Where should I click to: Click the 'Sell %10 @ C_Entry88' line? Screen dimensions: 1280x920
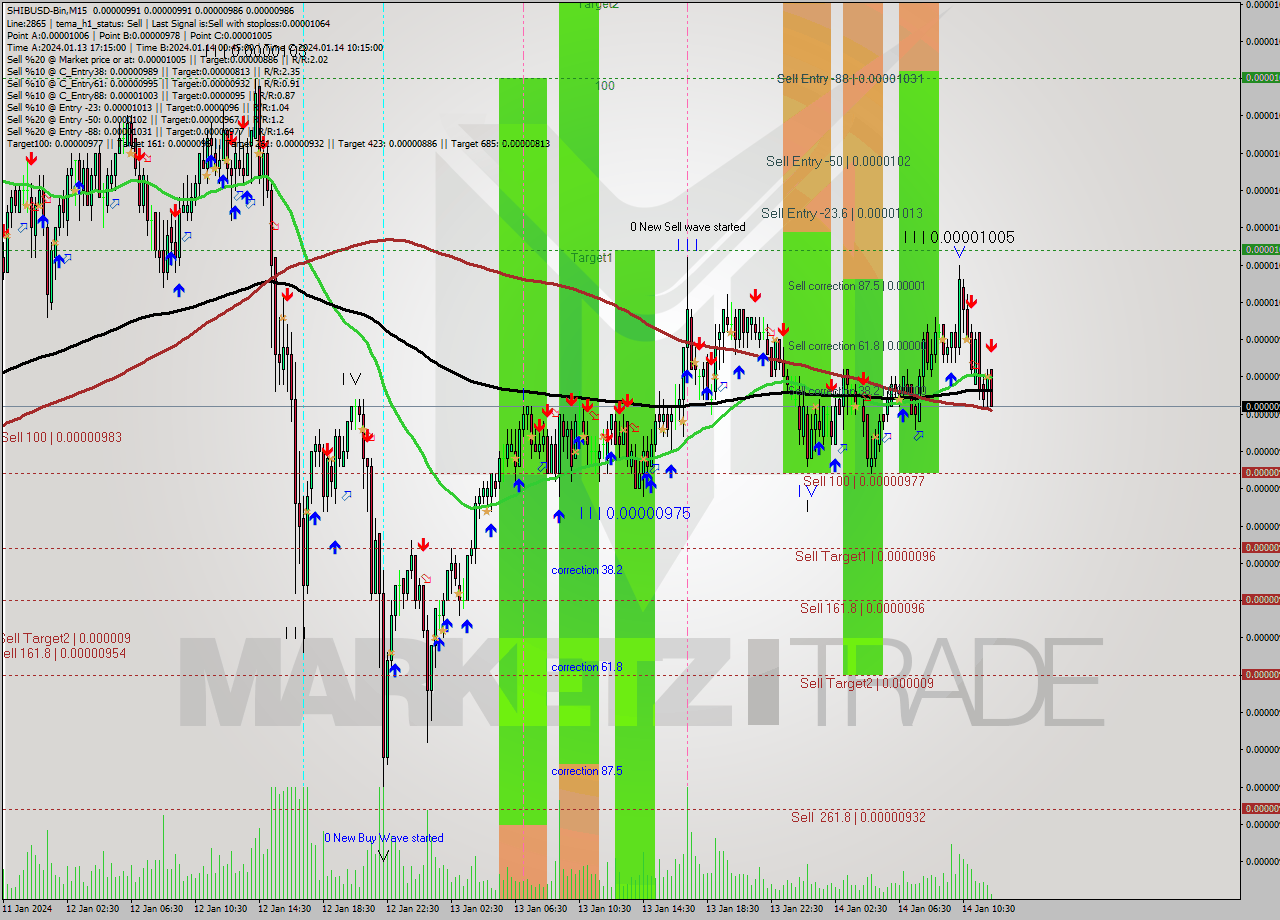tap(149, 95)
